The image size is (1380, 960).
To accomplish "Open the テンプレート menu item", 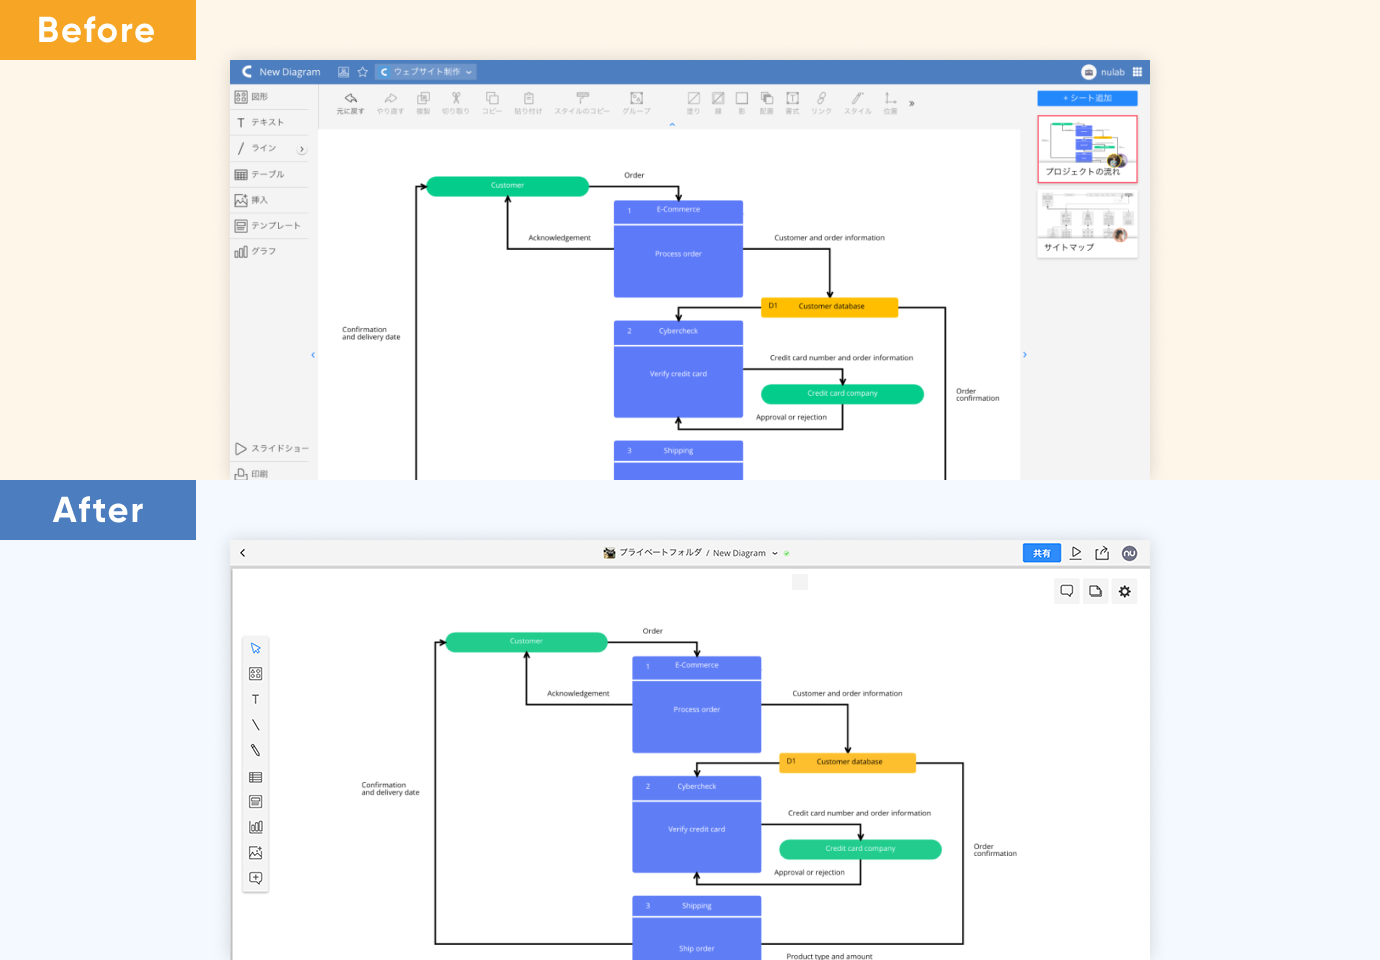I will (268, 226).
